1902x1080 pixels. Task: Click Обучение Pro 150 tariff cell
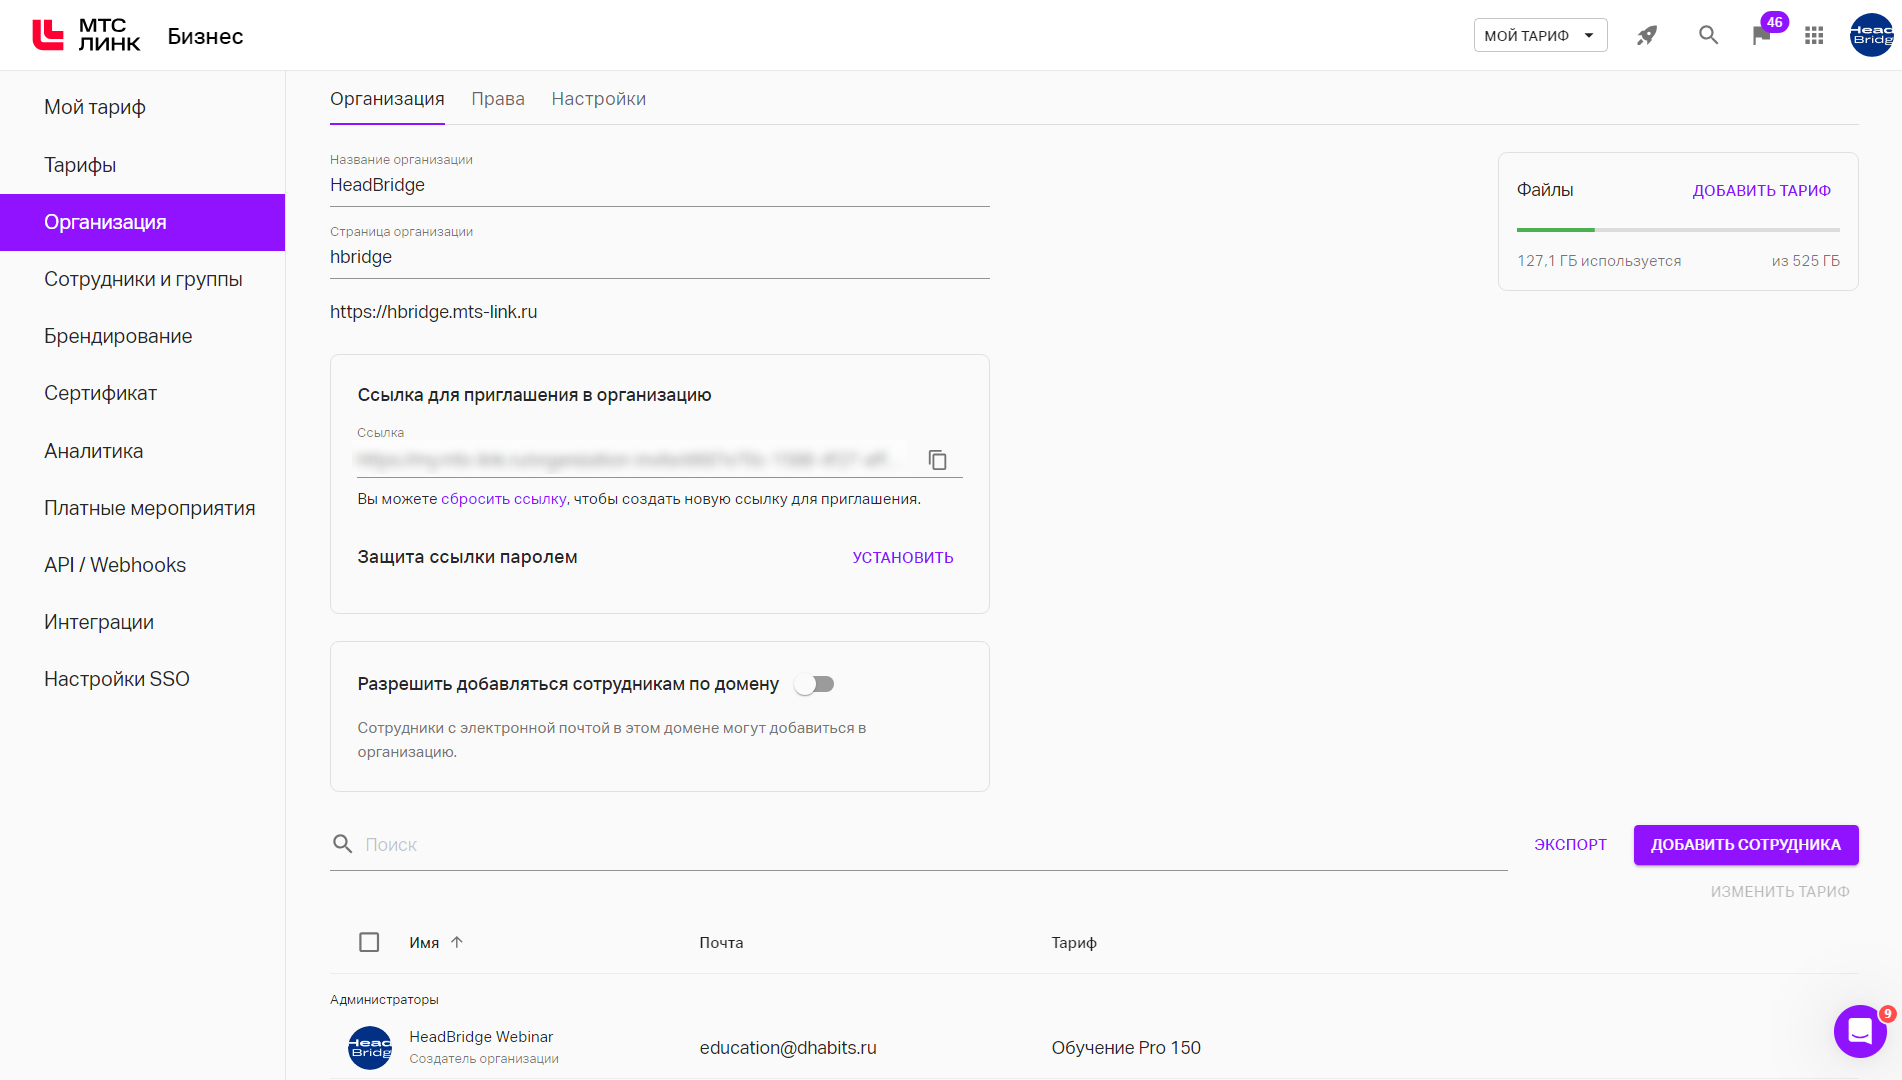[1126, 1048]
